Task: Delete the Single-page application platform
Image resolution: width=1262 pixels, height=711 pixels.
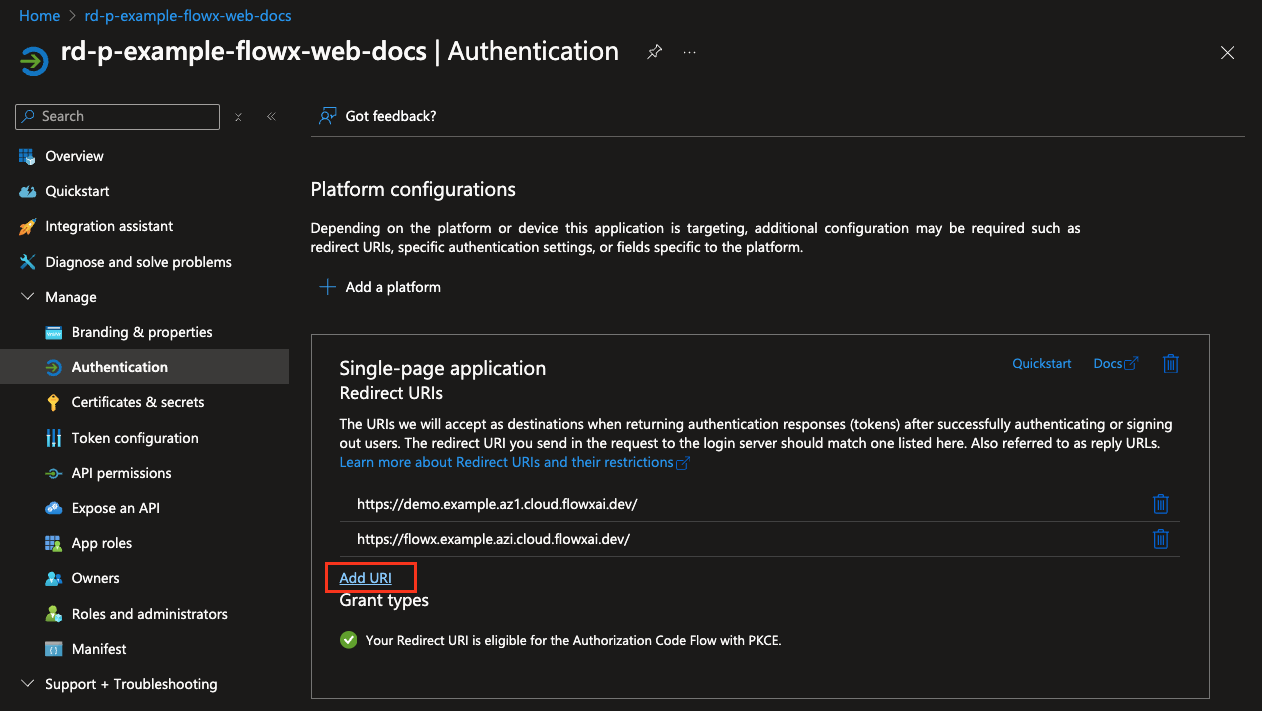Action: coord(1171,364)
